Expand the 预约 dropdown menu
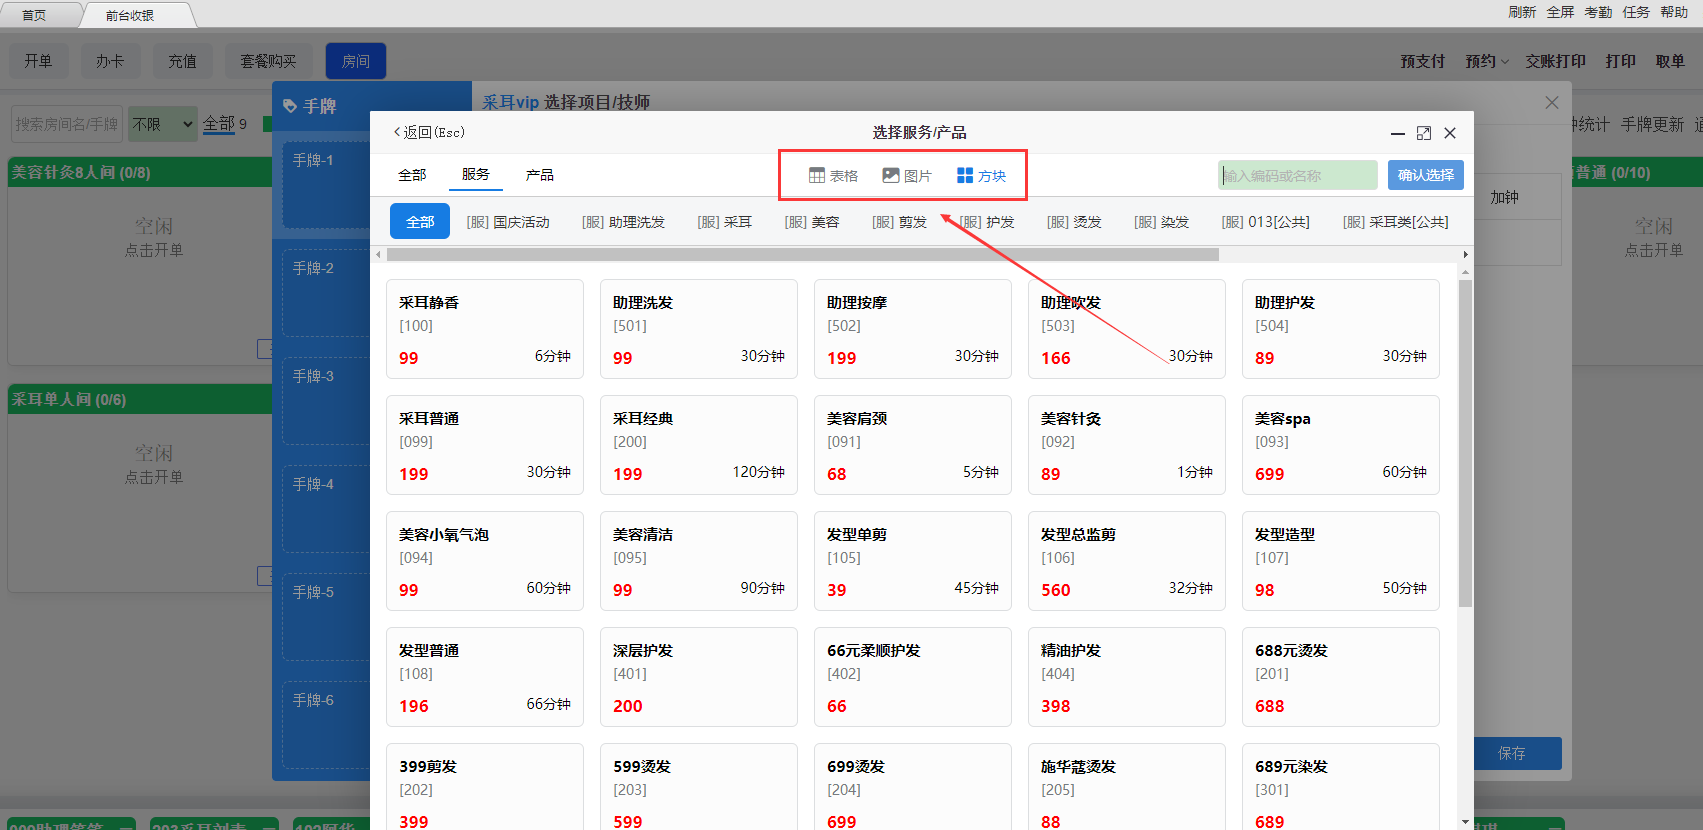 pos(1487,61)
